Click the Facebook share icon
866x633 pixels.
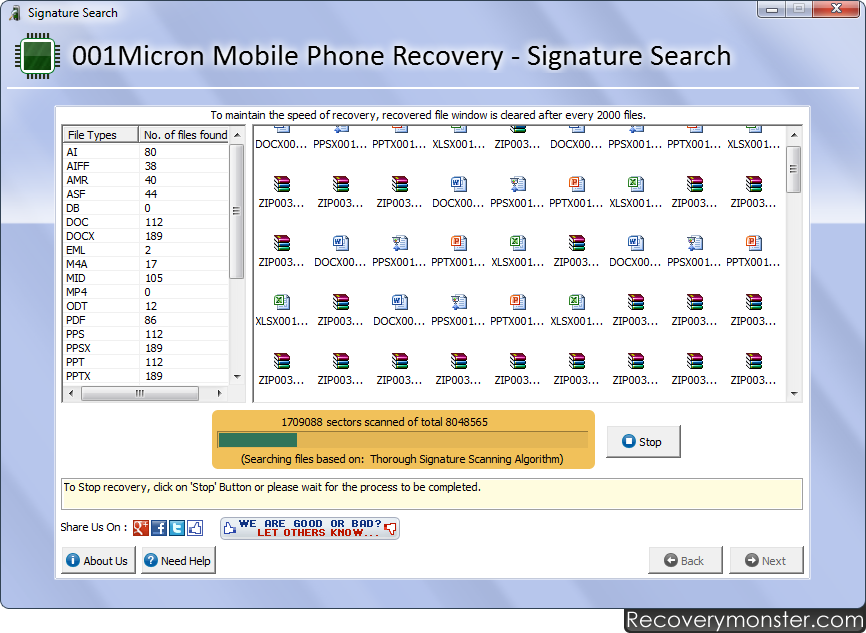click(159, 528)
